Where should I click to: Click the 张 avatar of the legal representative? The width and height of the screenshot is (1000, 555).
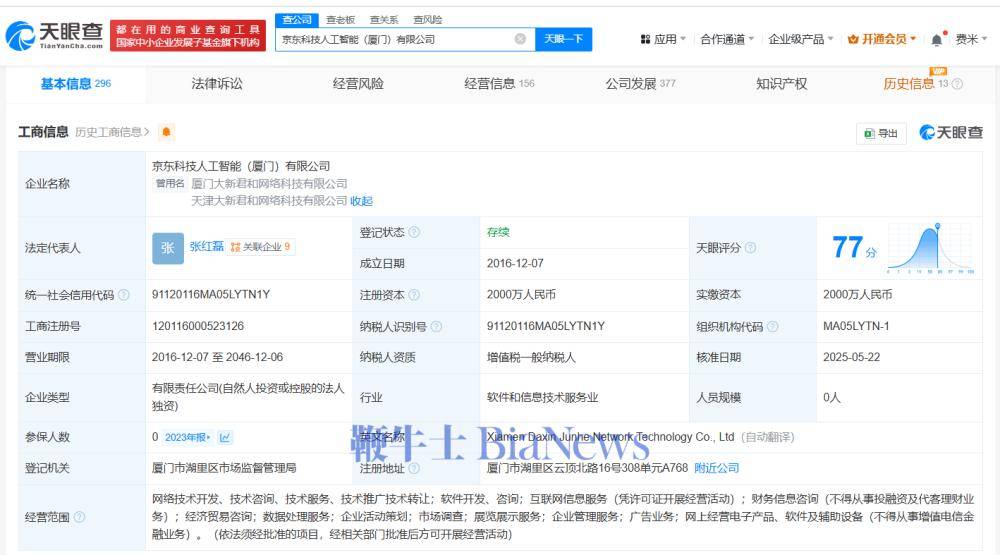point(168,248)
